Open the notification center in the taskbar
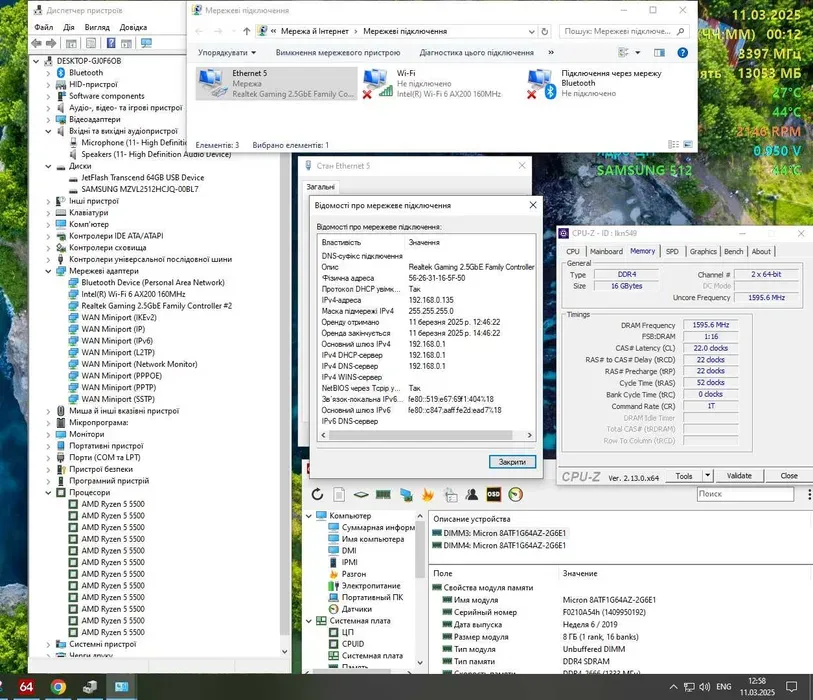This screenshot has width=813, height=700. tap(792, 687)
